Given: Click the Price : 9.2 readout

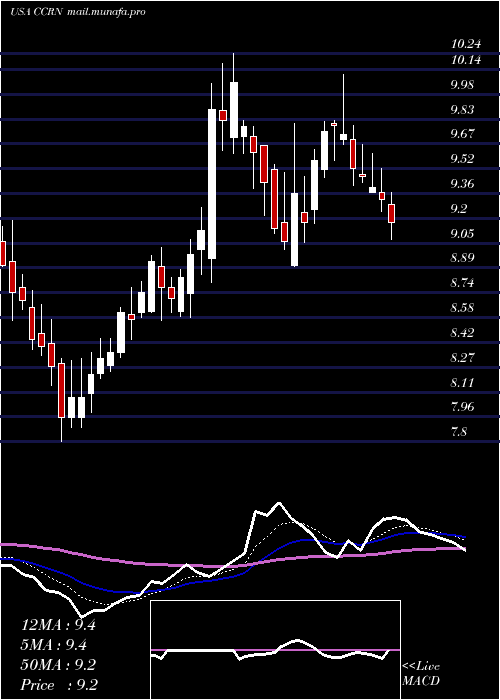Looking at the screenshot, I should [x=59, y=685].
